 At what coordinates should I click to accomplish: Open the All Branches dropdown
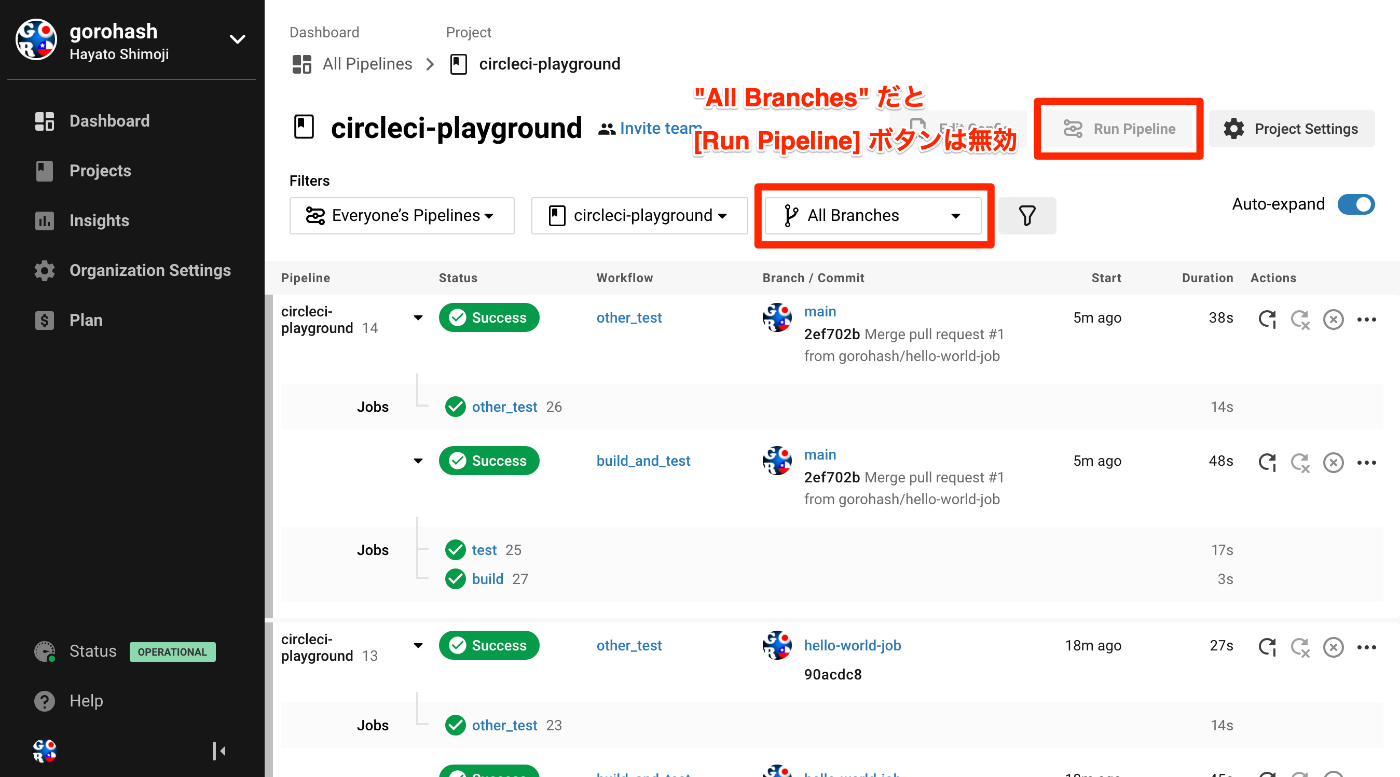click(873, 216)
